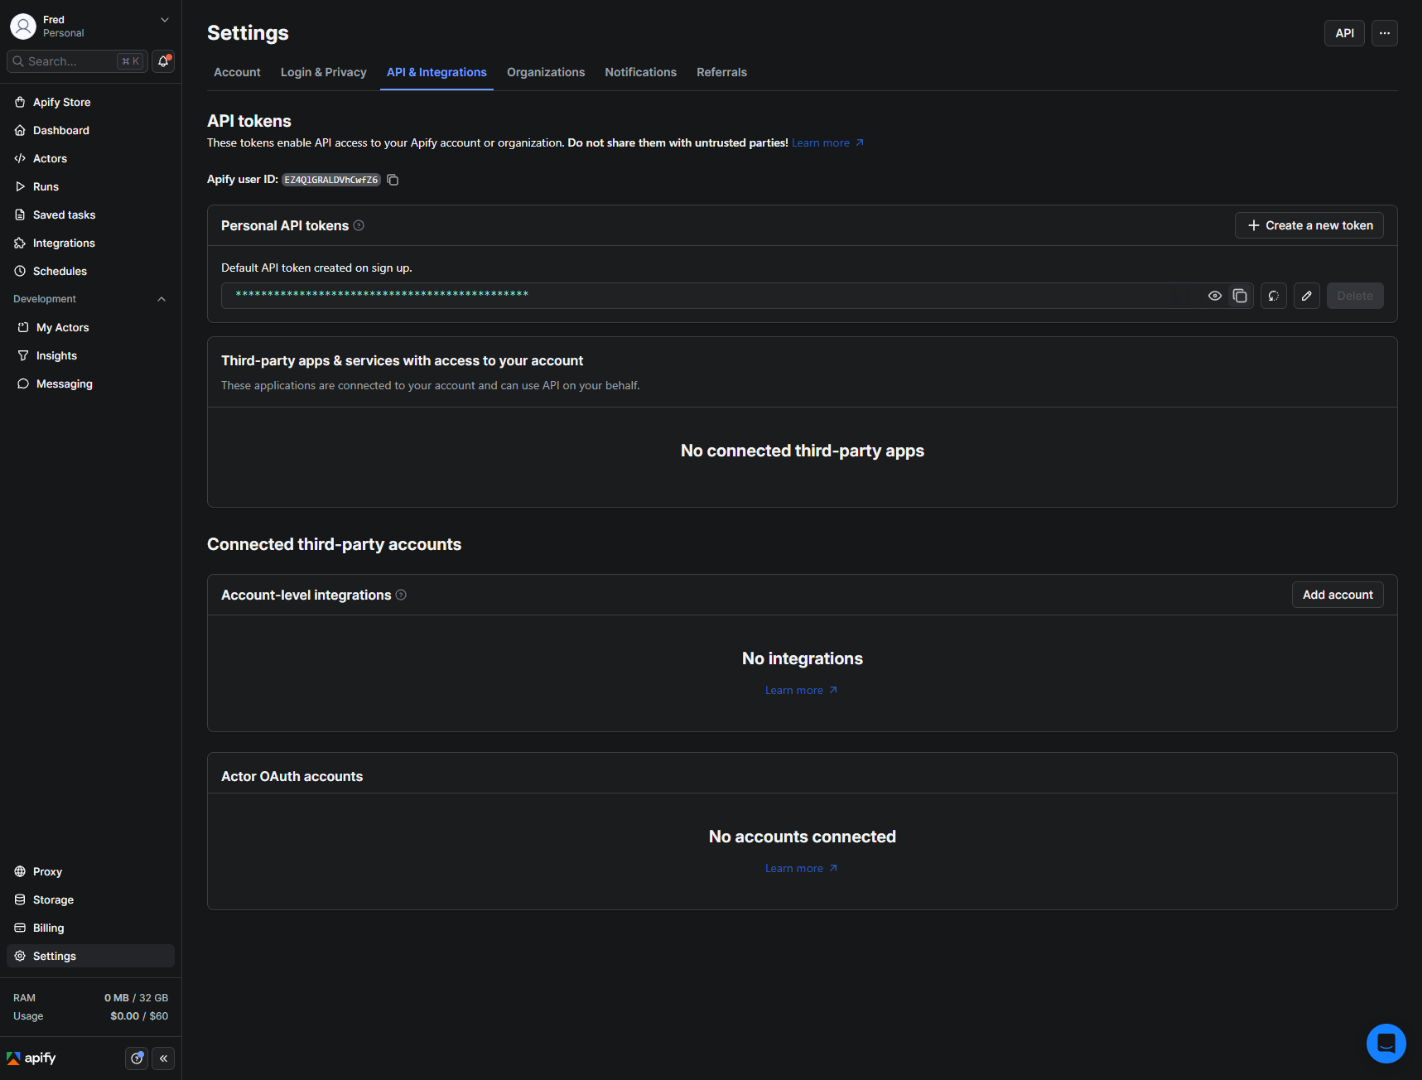Go to Dashboard
Image resolution: width=1422 pixels, height=1080 pixels.
[91, 130]
